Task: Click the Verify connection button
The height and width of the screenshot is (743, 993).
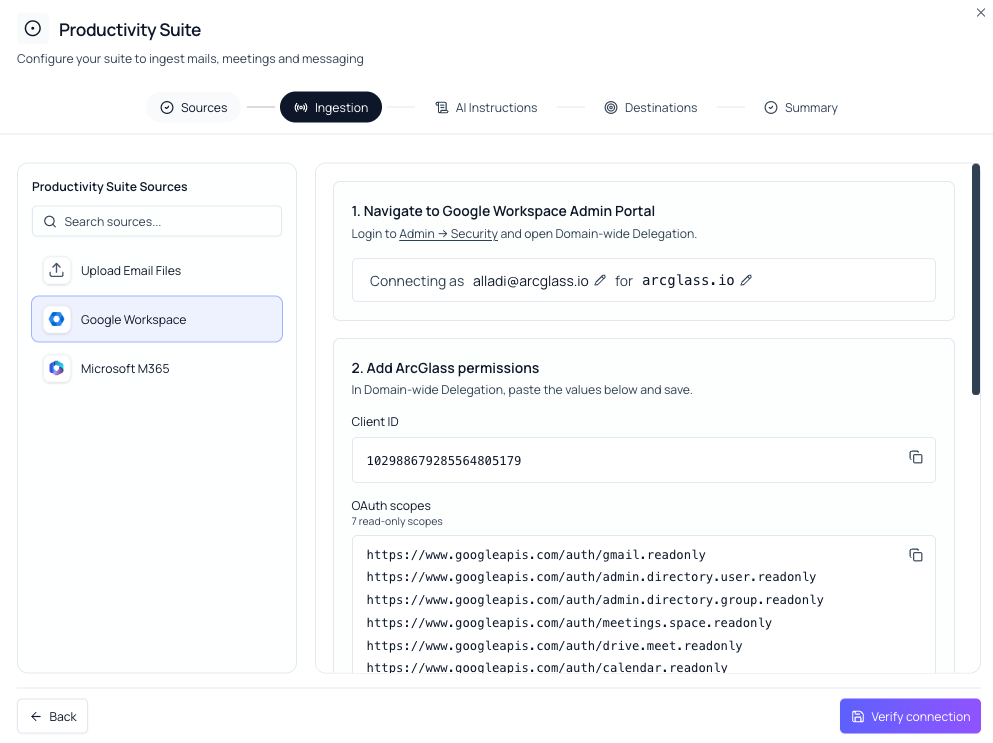Action: [910, 716]
